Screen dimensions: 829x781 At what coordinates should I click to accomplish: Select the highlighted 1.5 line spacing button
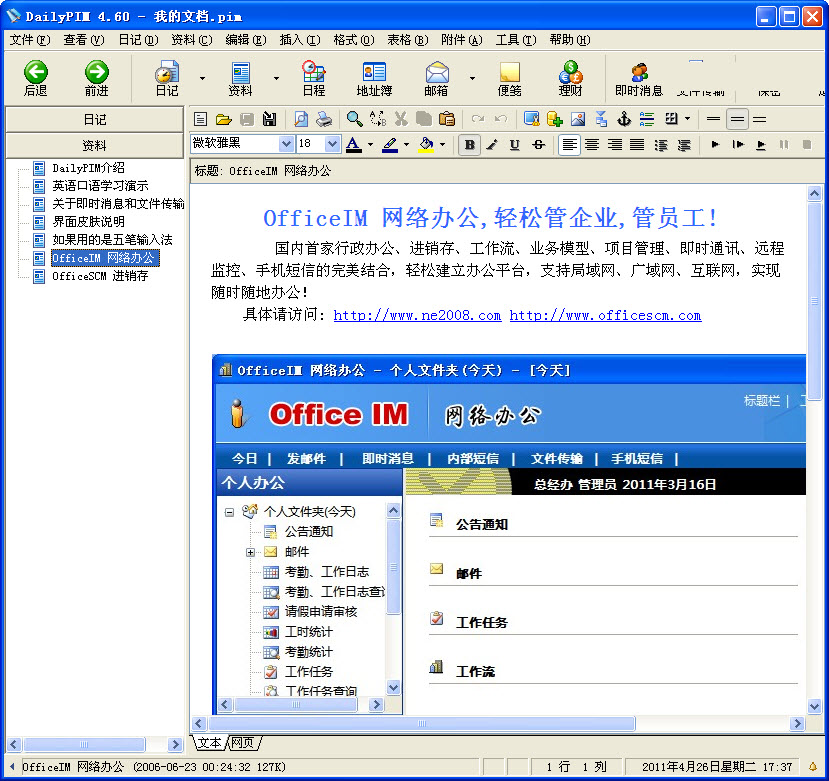737,120
